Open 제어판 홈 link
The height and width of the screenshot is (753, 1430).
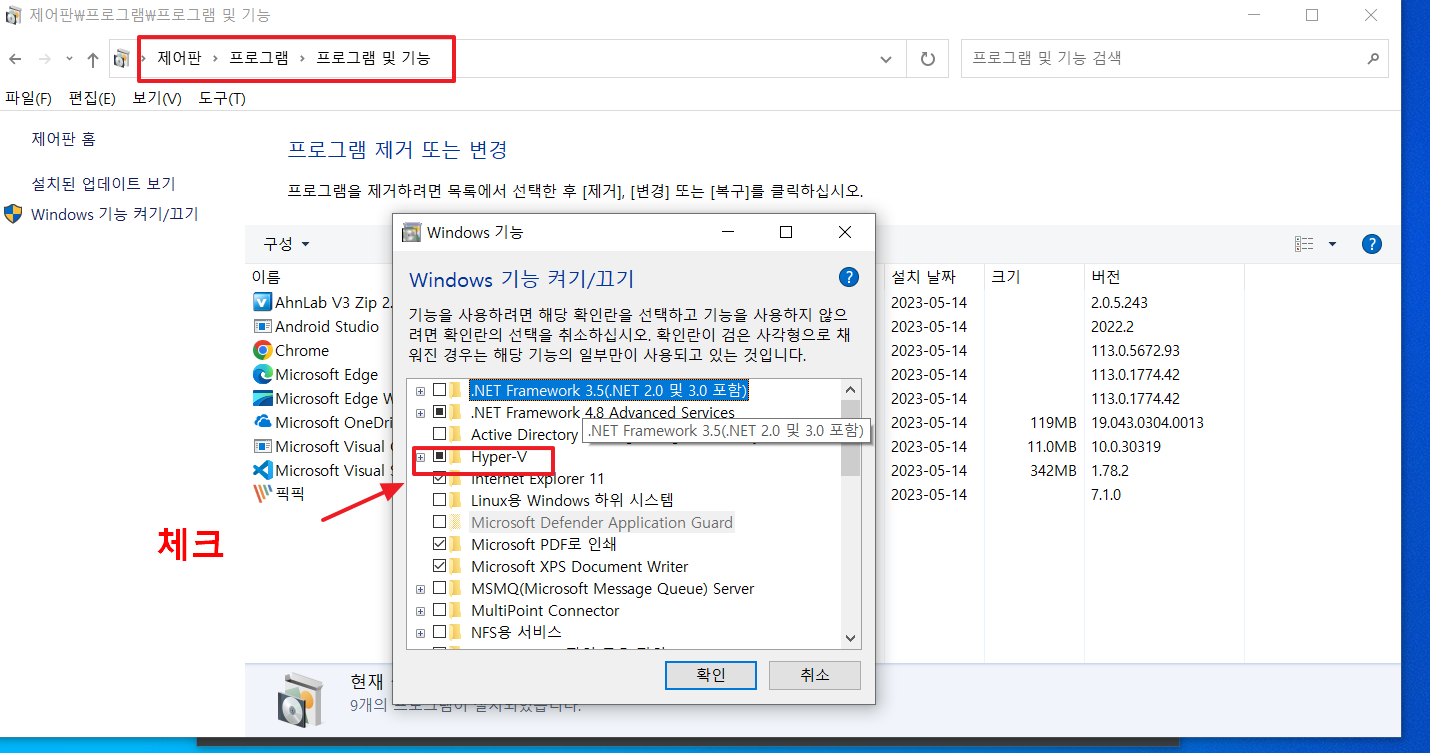pyautogui.click(x=64, y=139)
